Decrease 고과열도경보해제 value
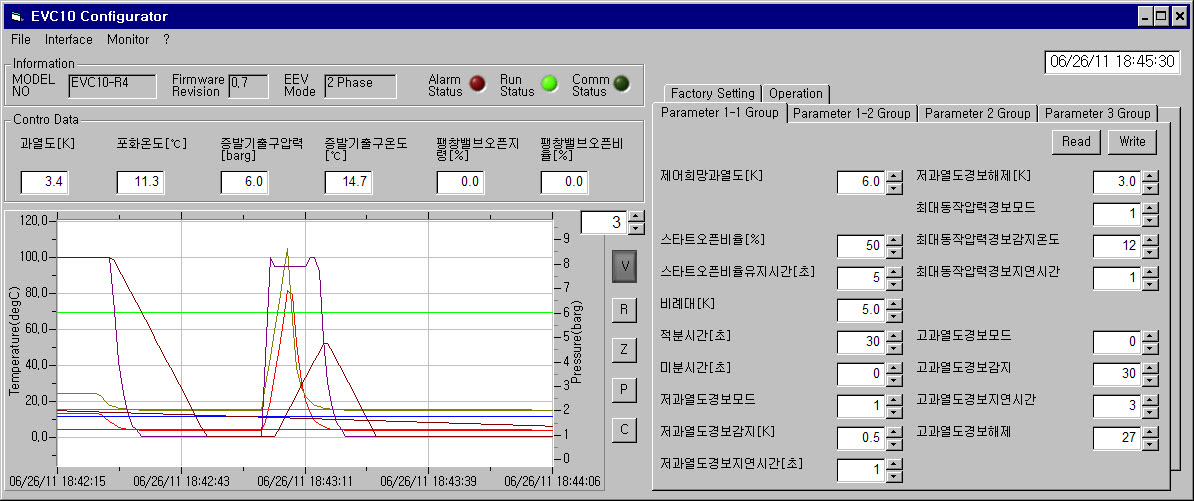Image resolution: width=1194 pixels, height=501 pixels. [1151, 443]
